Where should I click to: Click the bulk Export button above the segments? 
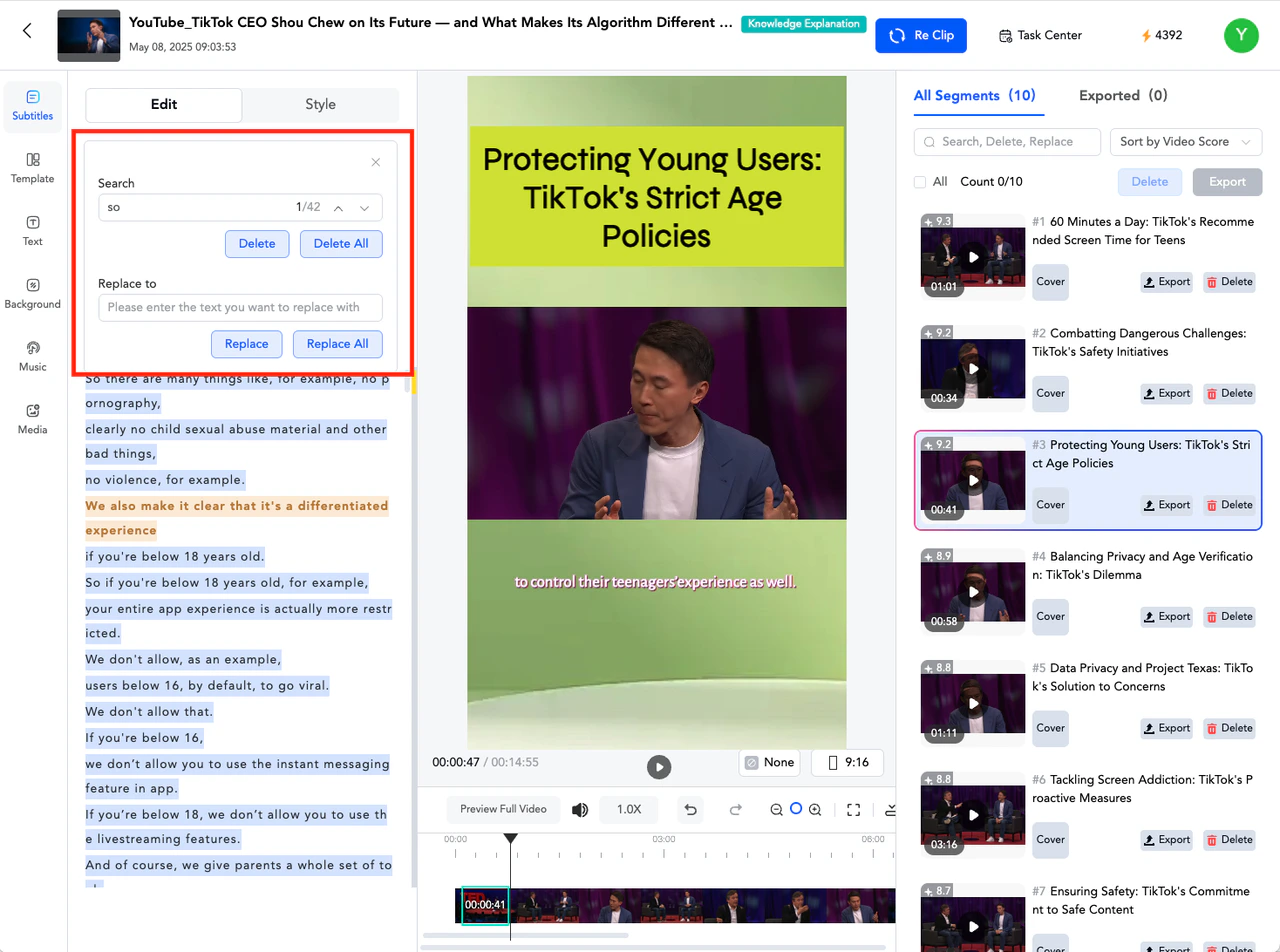pos(1228,182)
